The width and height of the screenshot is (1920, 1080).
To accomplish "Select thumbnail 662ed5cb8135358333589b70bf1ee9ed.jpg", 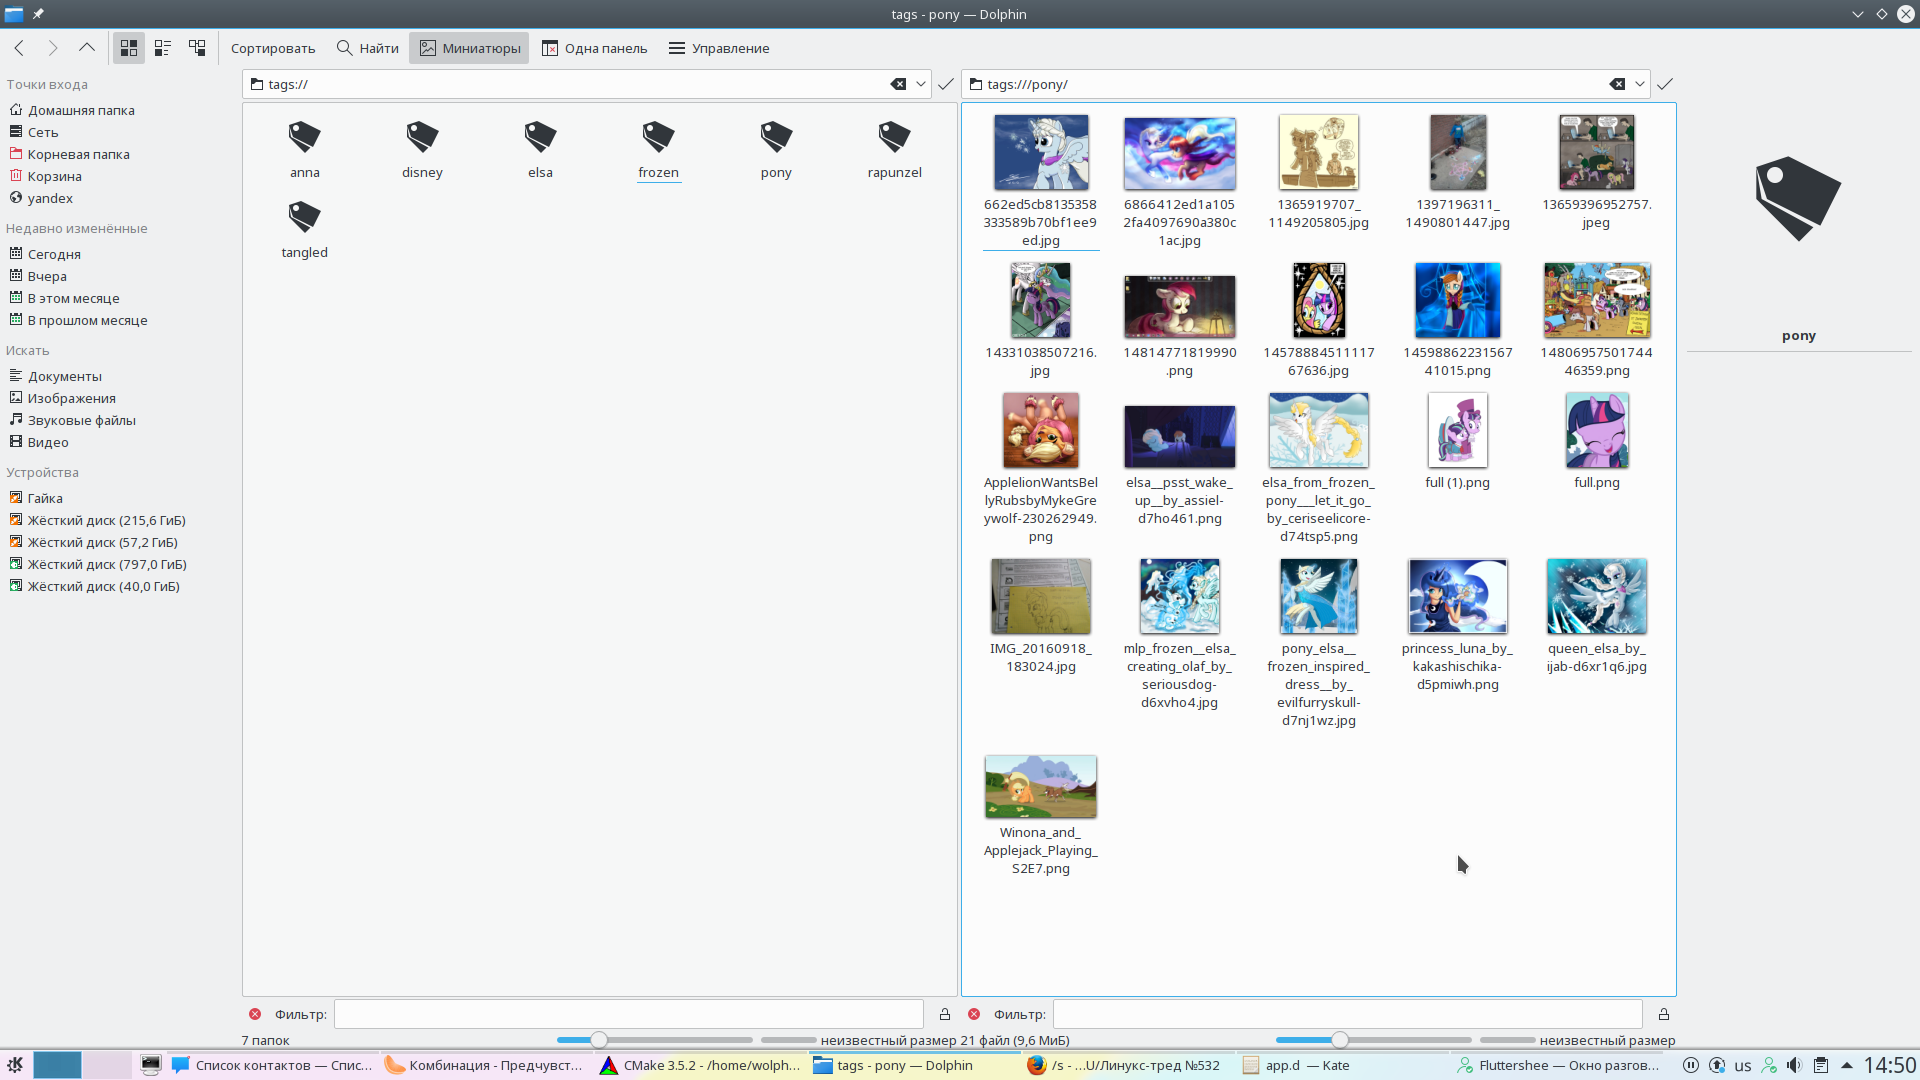I will (x=1040, y=153).
